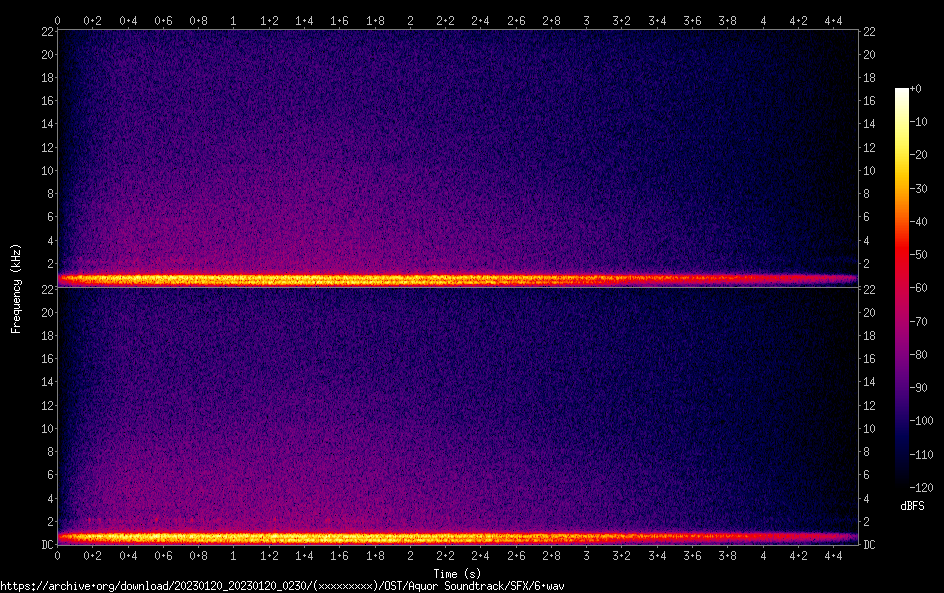This screenshot has height=593, width=944.
Task: Click the DC label on bottom-right axis
Action: click(870, 545)
